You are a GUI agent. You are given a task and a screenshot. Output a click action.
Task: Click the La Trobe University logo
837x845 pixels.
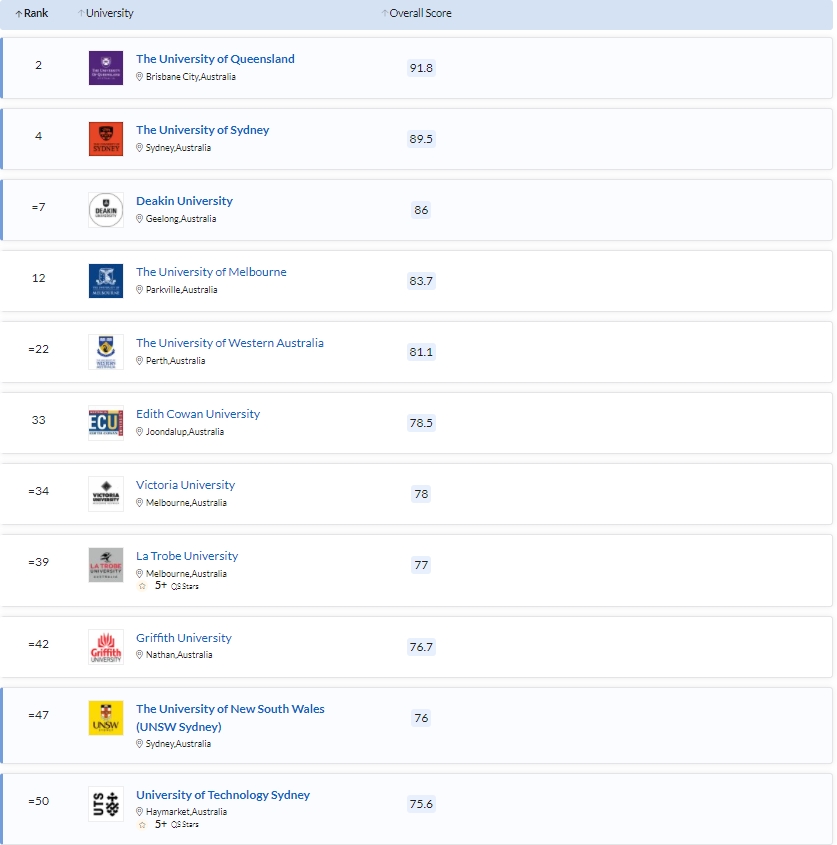(x=106, y=565)
